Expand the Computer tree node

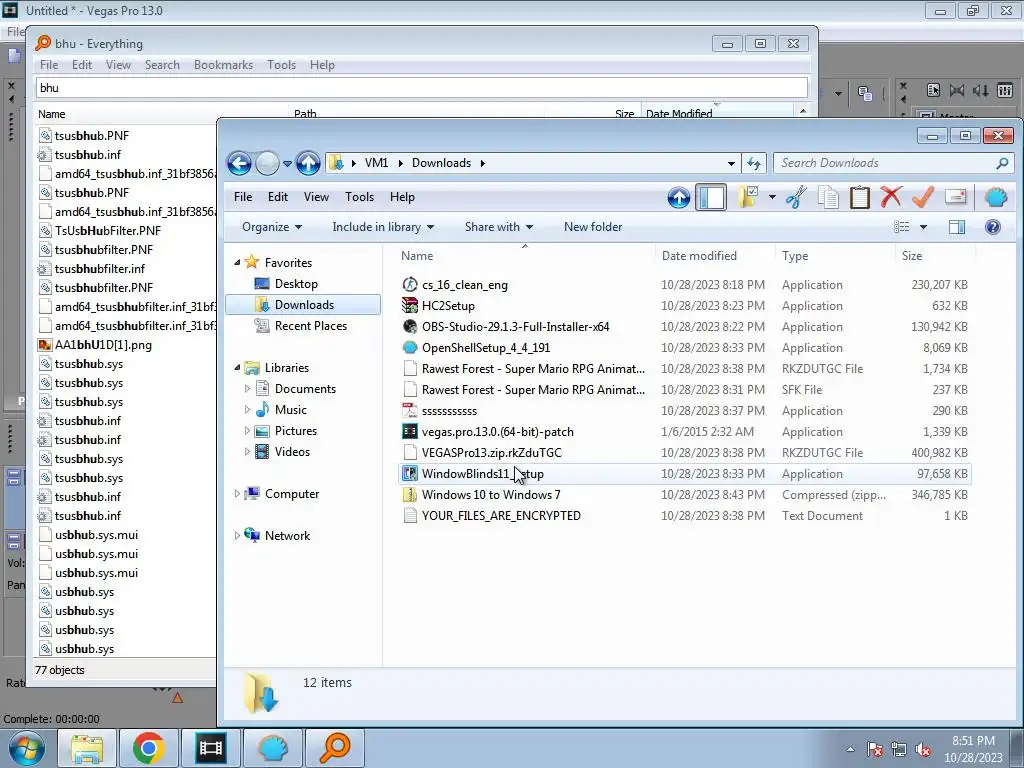coord(237,494)
